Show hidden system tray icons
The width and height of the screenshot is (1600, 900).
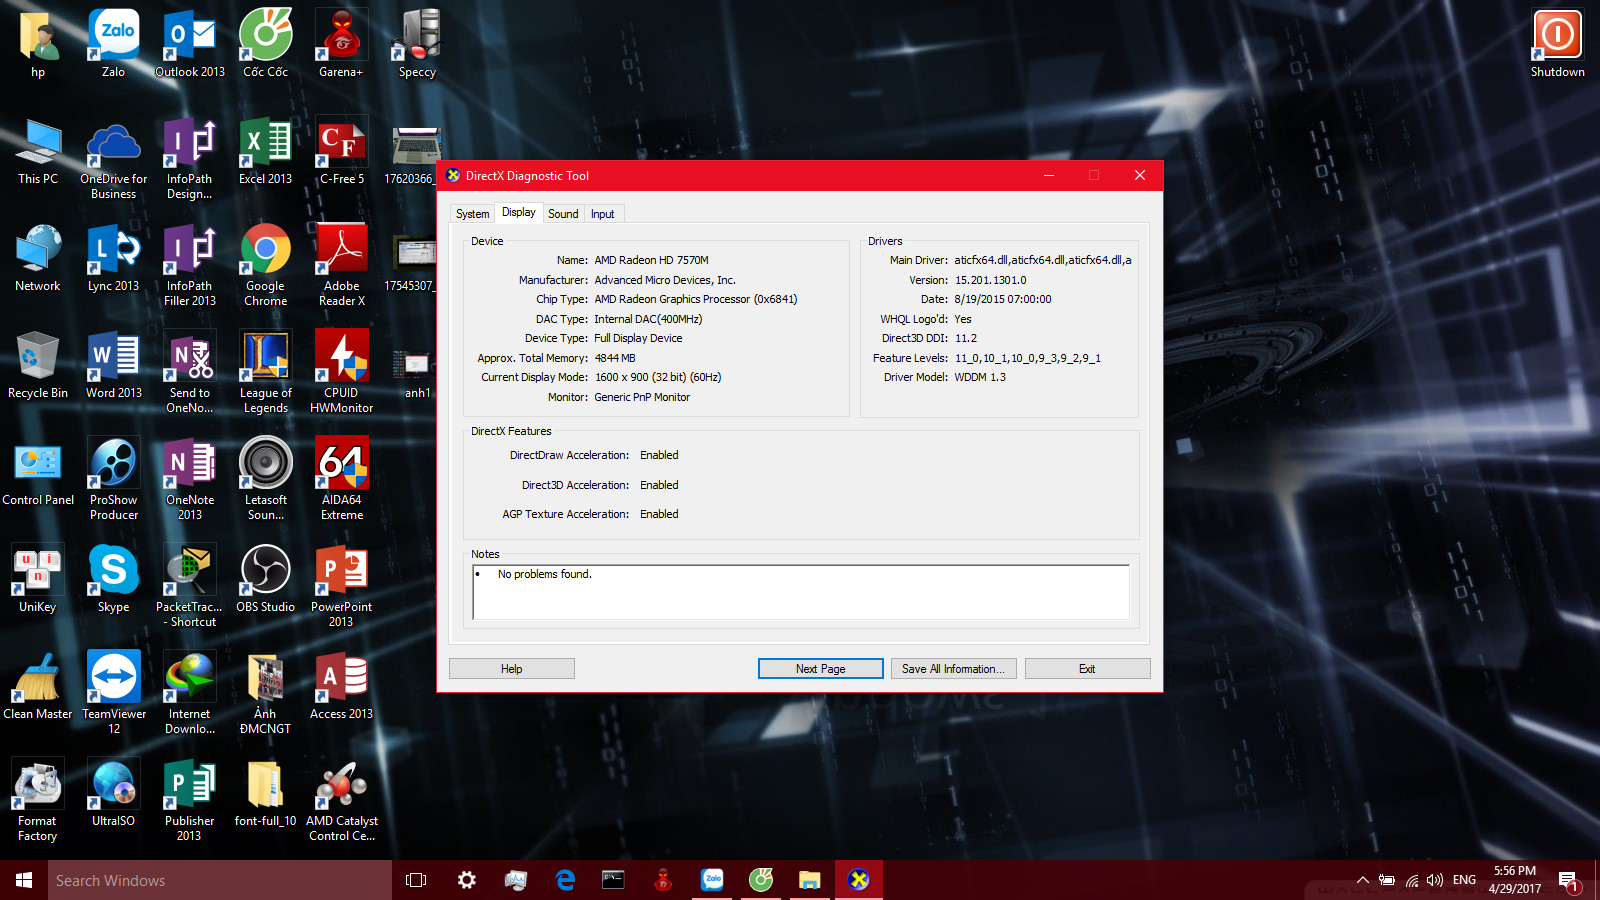1362,880
